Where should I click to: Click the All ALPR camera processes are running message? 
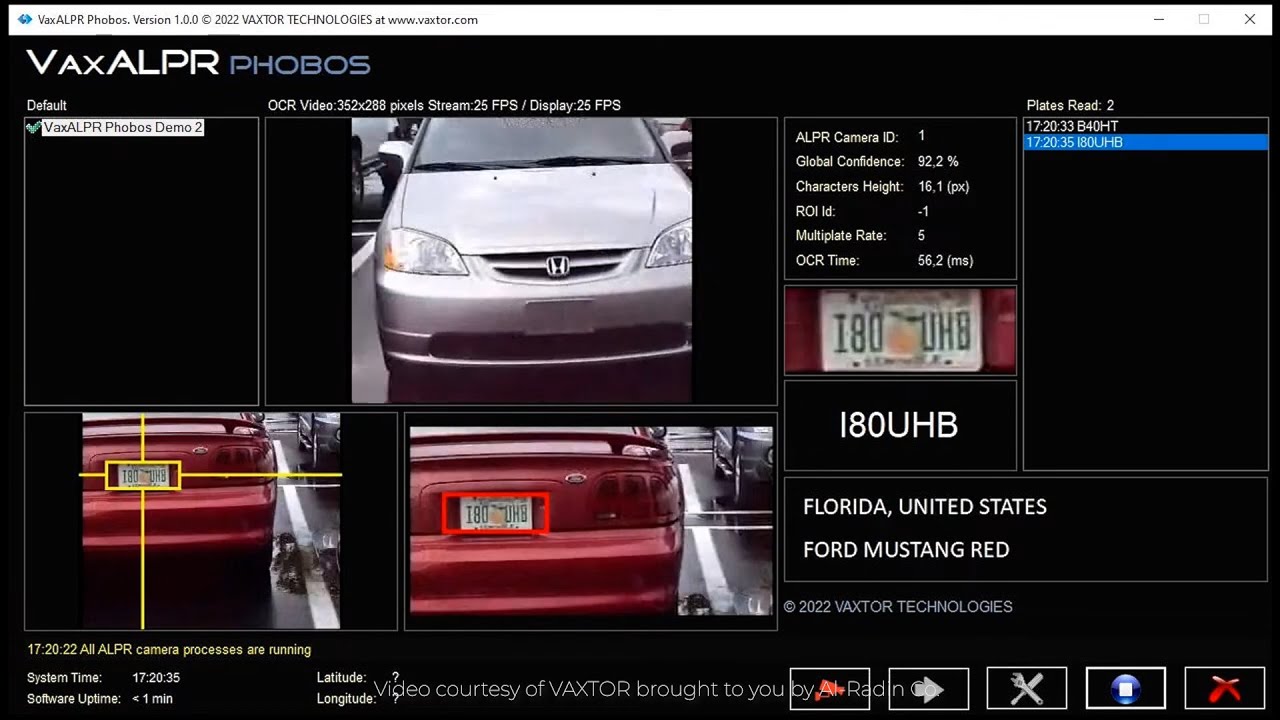pos(169,650)
